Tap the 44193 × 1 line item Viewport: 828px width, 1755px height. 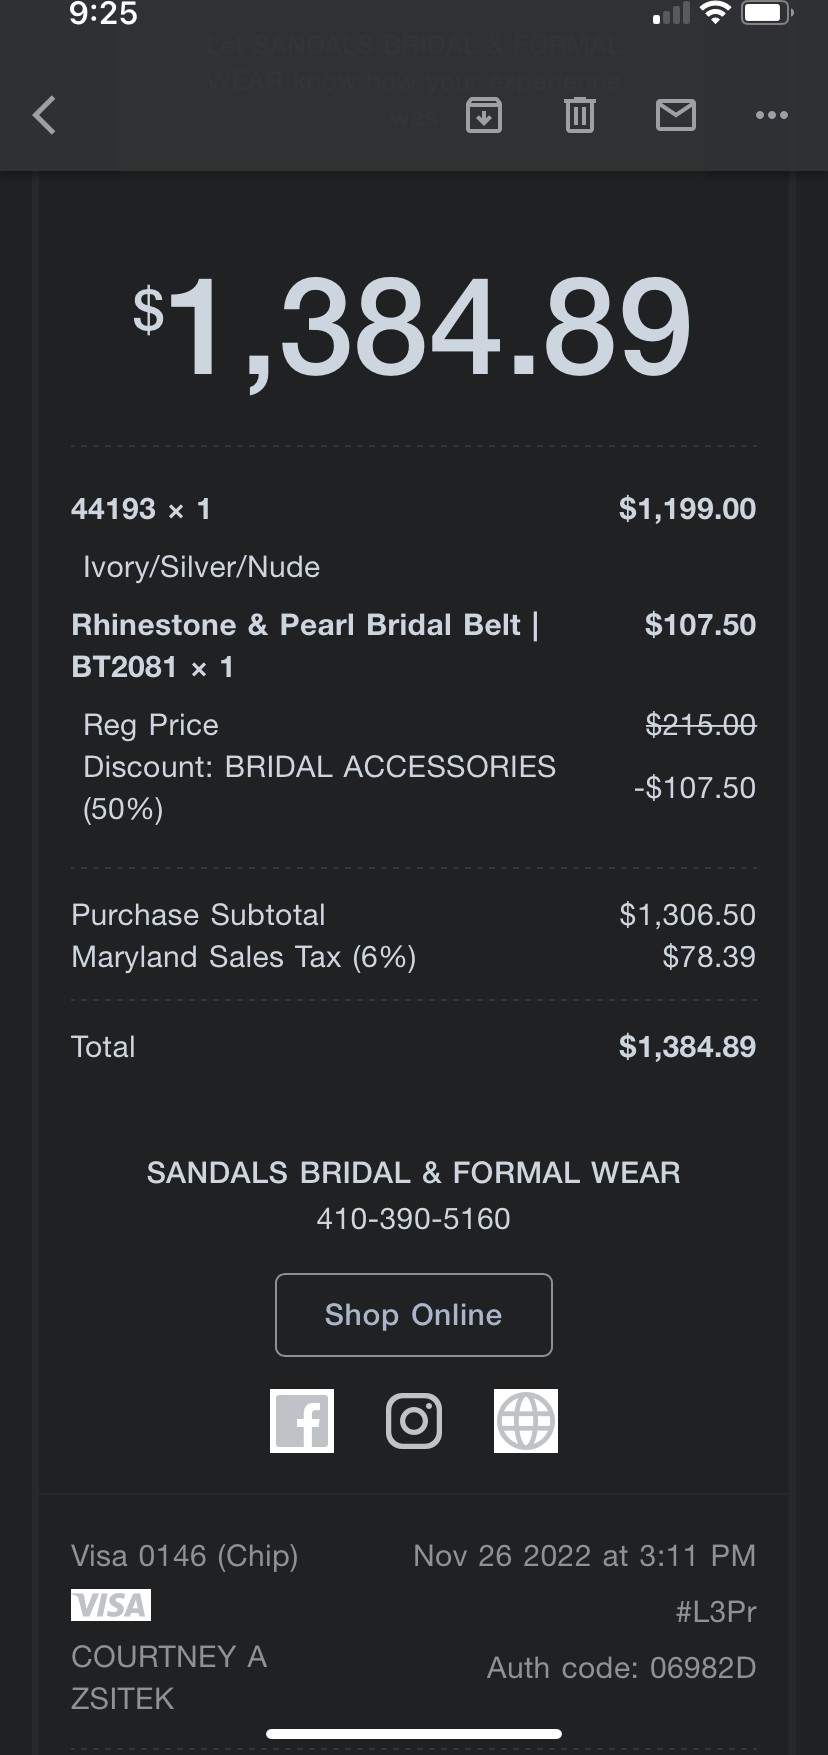pos(141,509)
